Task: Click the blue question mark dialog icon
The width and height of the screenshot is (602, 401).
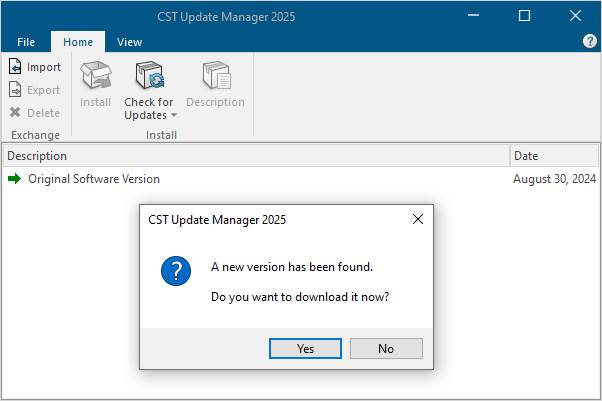Action: (x=176, y=271)
